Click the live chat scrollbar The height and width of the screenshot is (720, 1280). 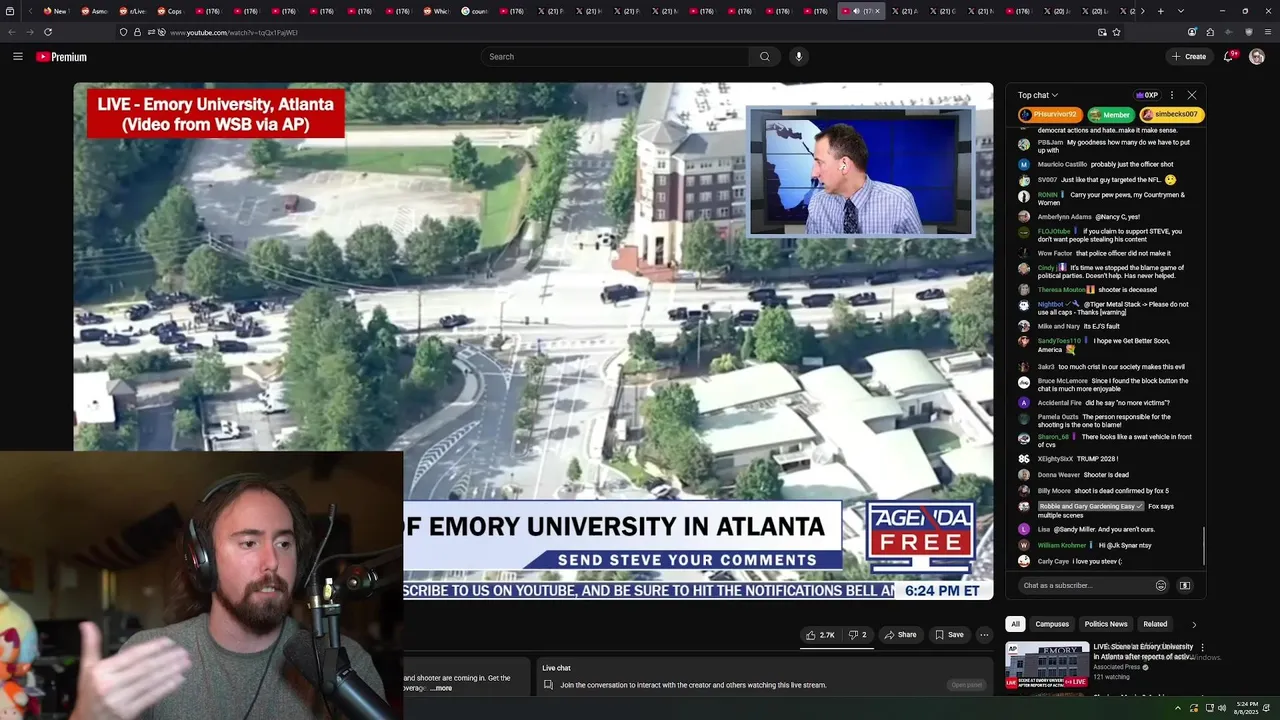click(1204, 546)
